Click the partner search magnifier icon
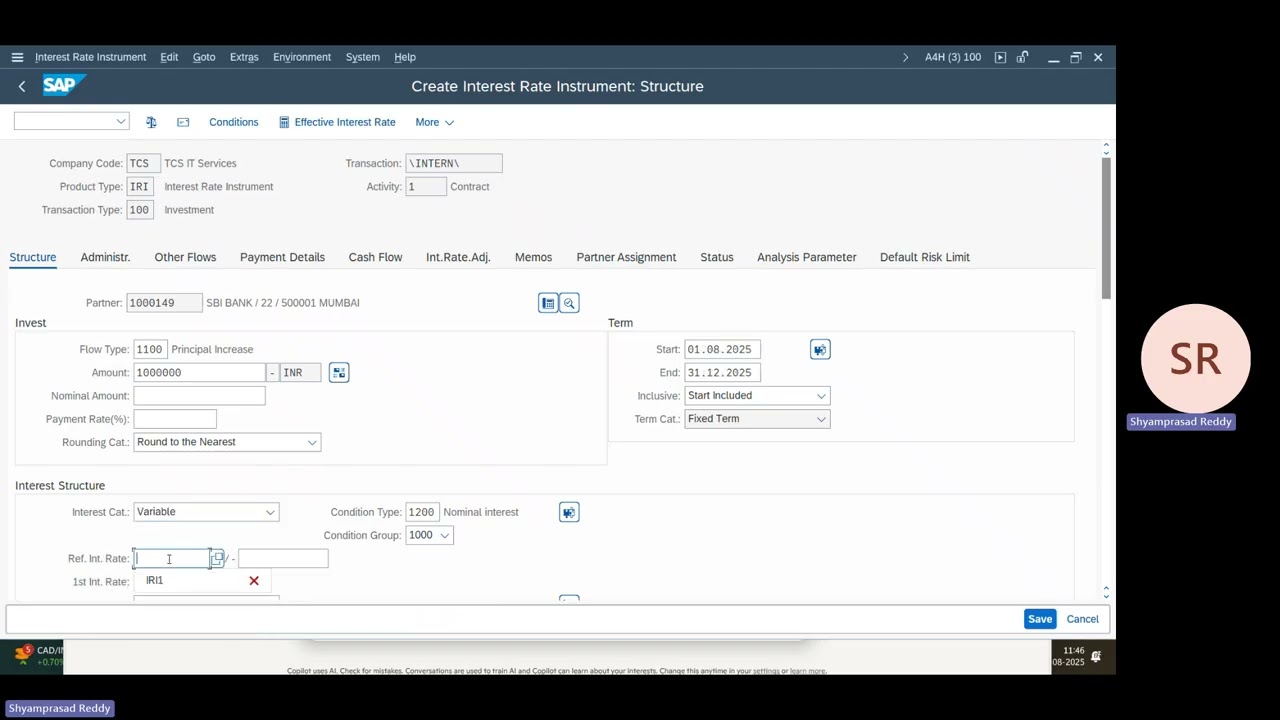1280x720 pixels. click(569, 303)
